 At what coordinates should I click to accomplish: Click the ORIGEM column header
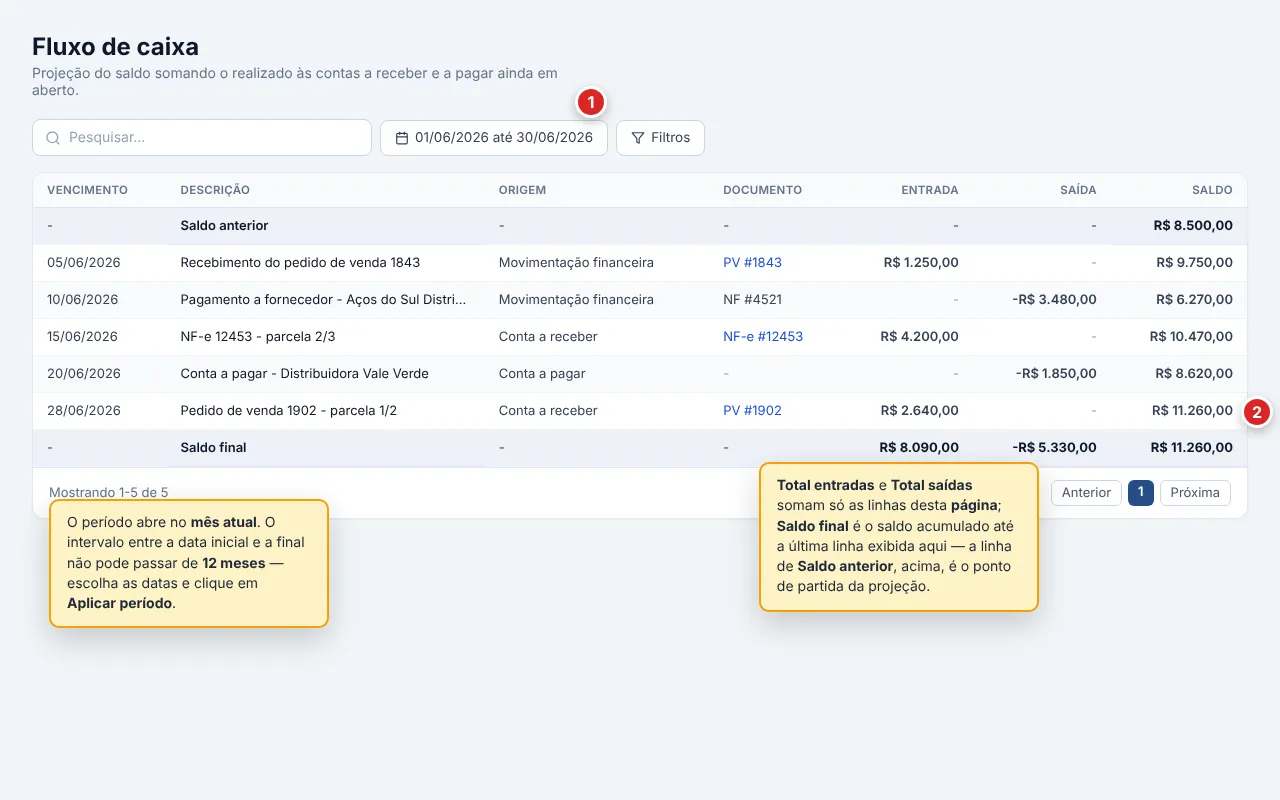pos(522,190)
